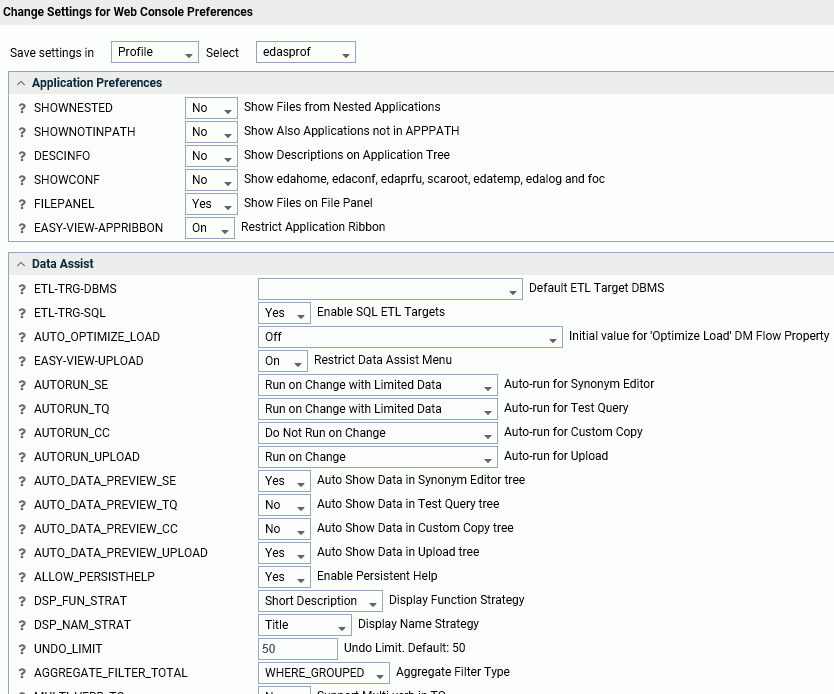This screenshot has height=694, width=834.
Task: Click help icon for AUTO_OPTIMIZE_LOAD
Action: 22,337
